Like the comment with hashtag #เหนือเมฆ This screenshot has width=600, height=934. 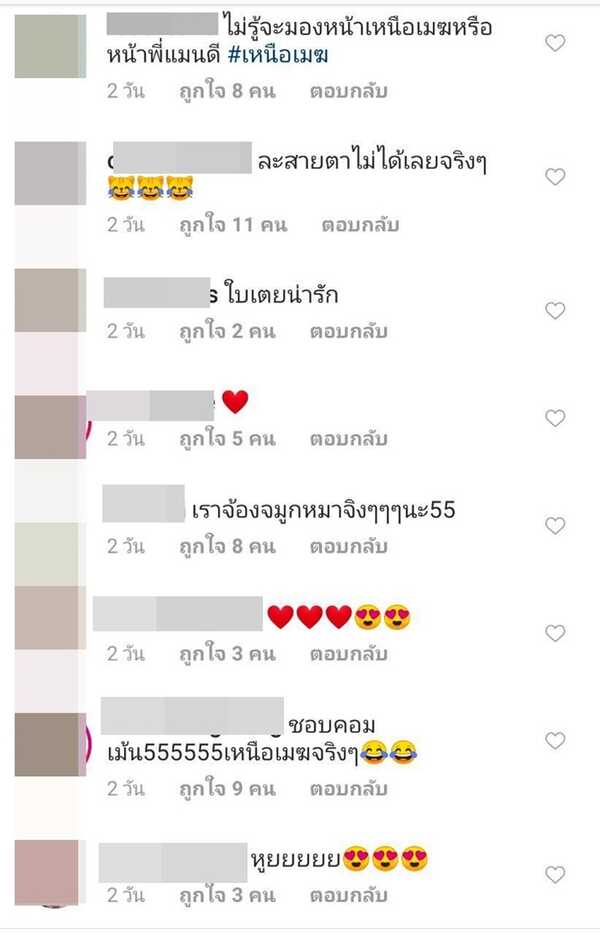coord(555,43)
